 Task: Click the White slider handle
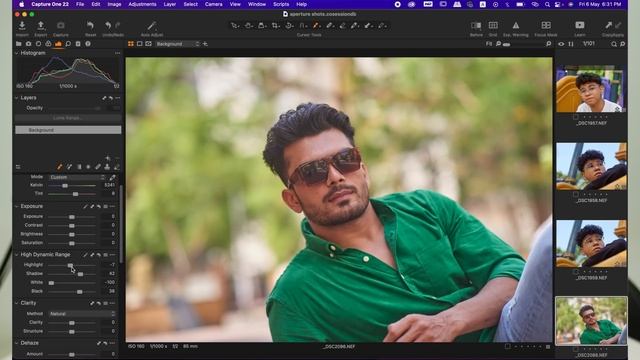tap(51, 282)
